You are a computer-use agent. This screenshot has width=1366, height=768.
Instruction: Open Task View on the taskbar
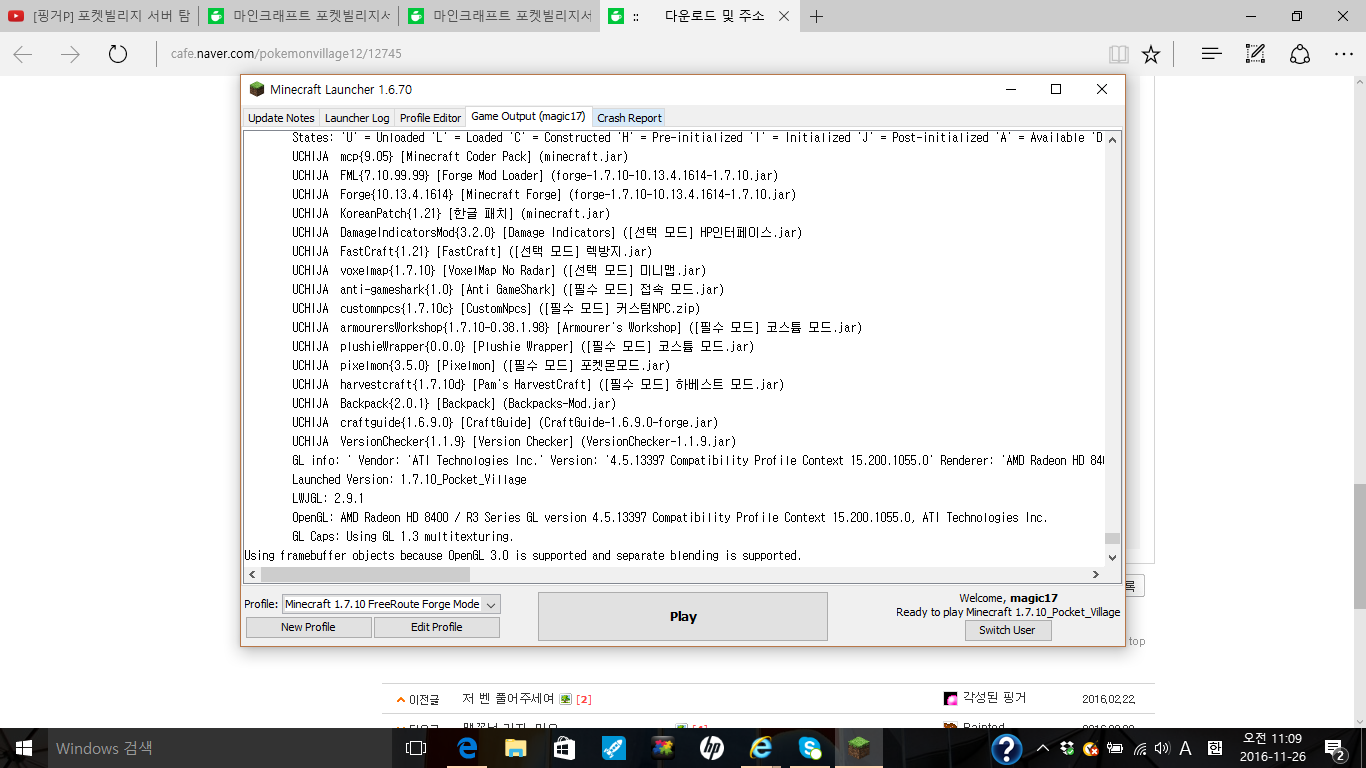[416, 748]
